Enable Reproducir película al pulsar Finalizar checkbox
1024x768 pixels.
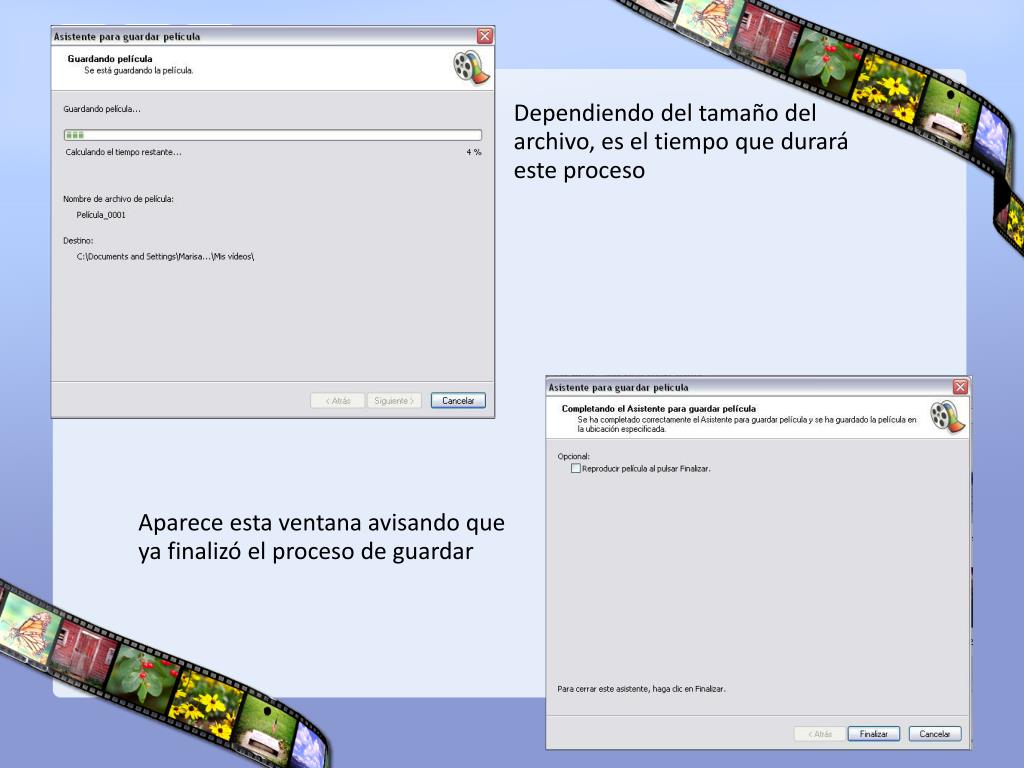[575, 468]
